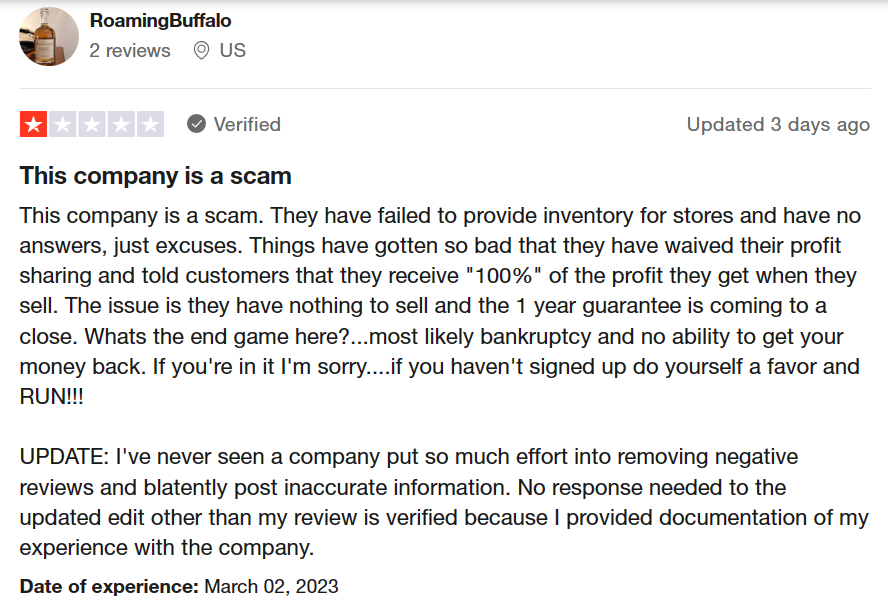Open the 'This company is a scam' review title
Image resolution: width=888 pixels, height=608 pixels.
(x=156, y=175)
